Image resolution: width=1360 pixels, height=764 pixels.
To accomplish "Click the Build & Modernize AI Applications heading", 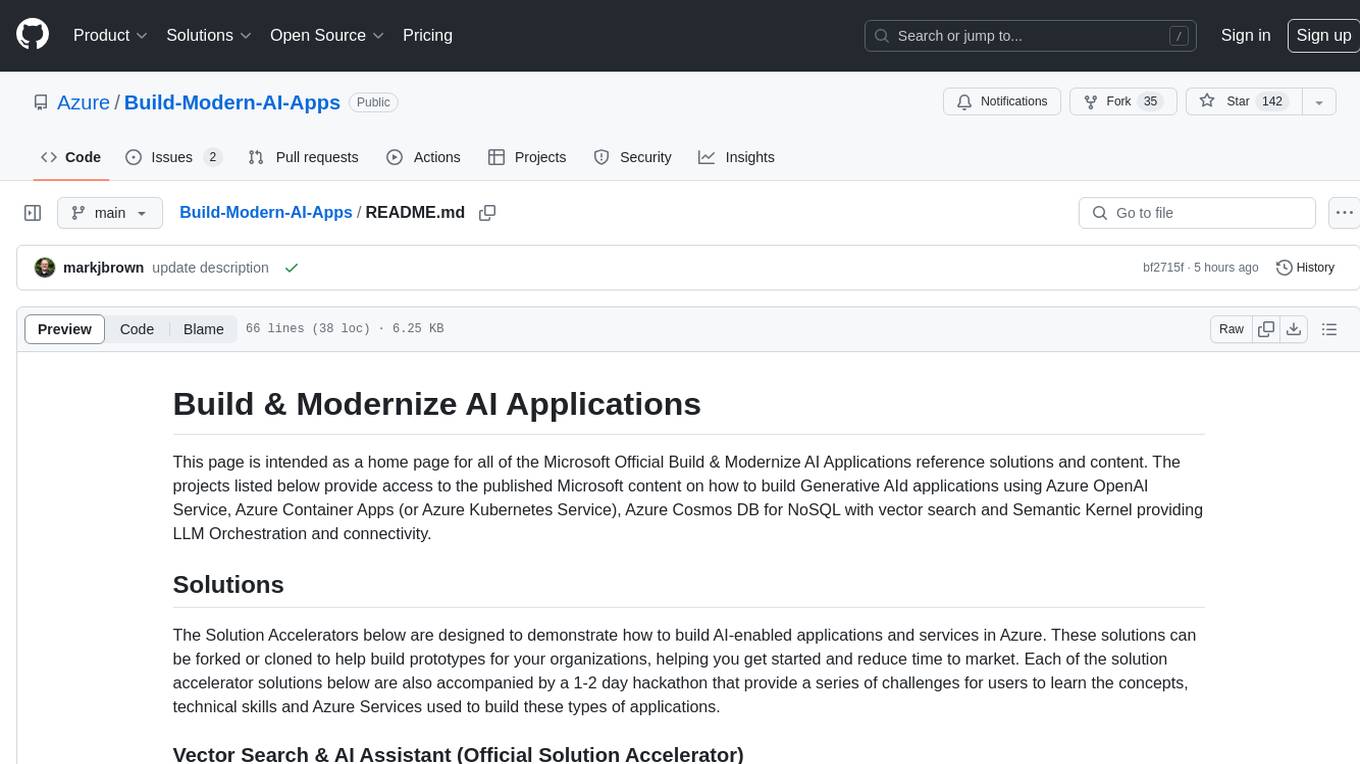I will (437, 404).
